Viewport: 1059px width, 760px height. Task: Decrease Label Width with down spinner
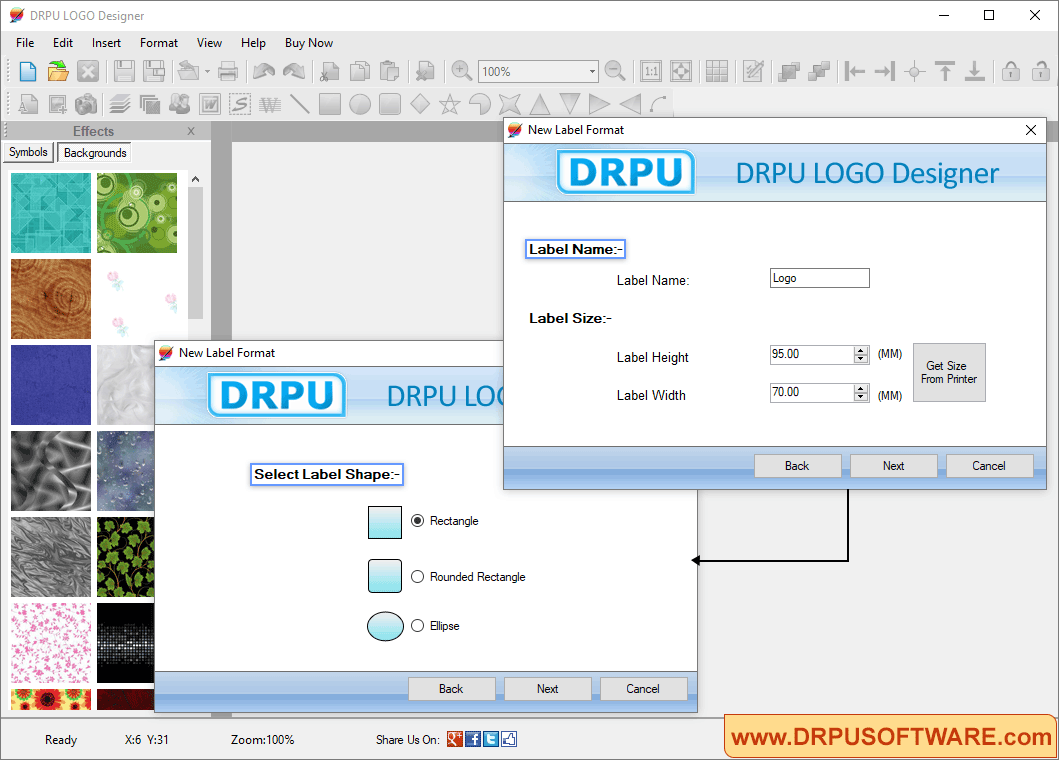pos(860,397)
